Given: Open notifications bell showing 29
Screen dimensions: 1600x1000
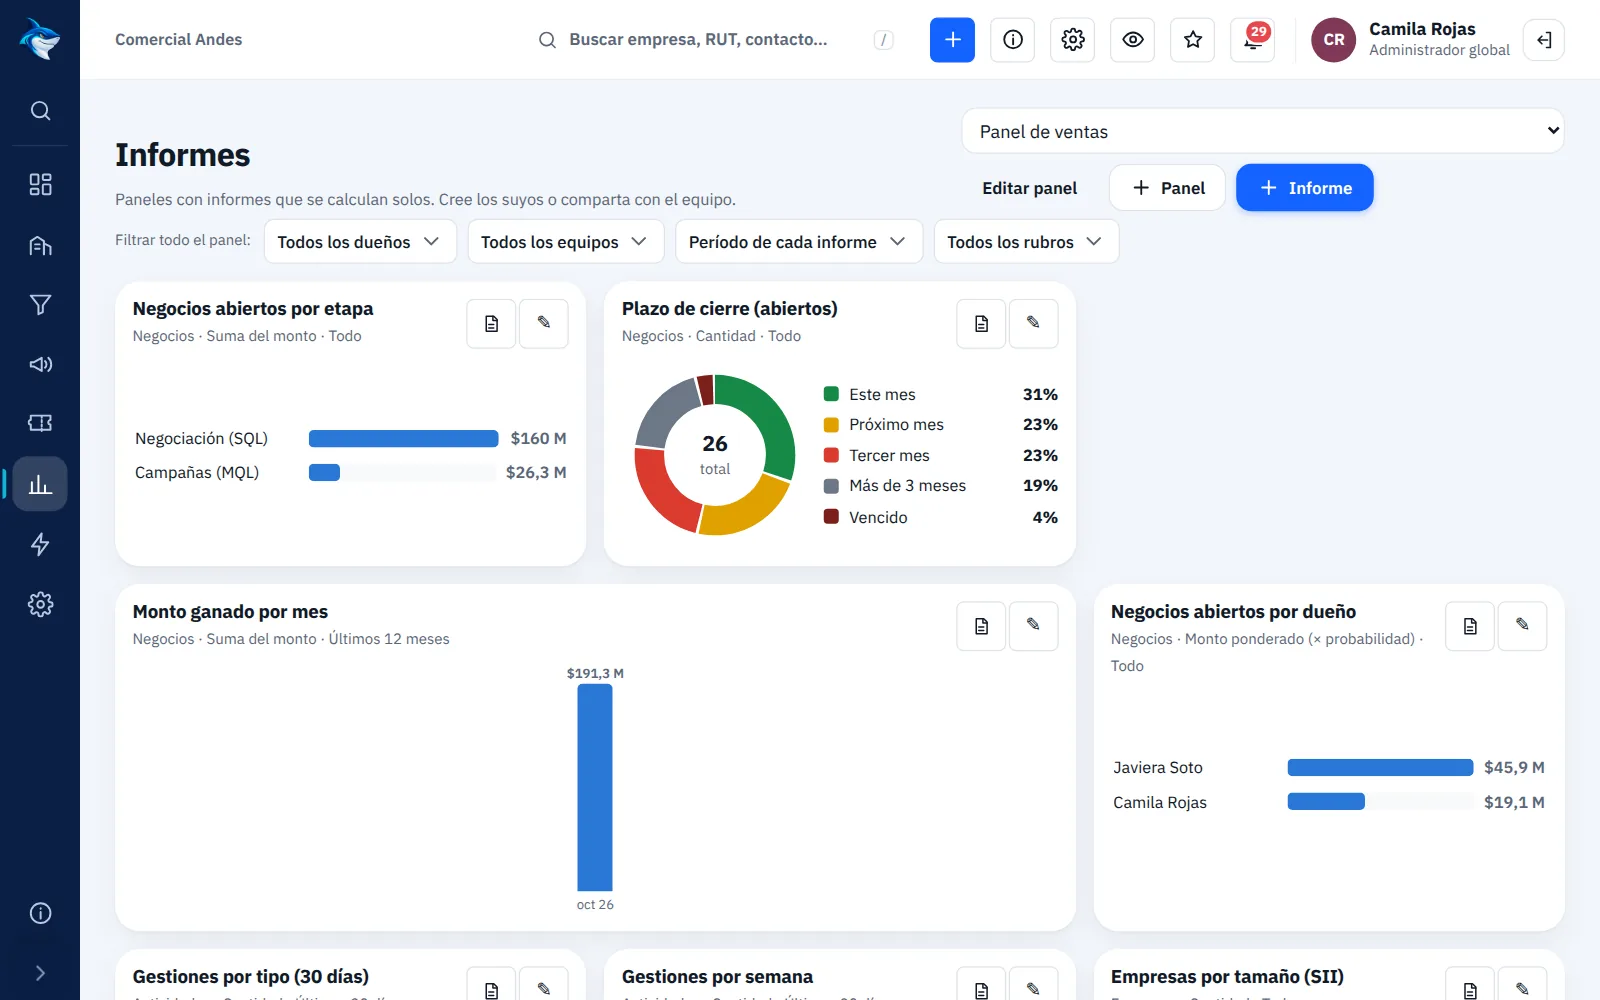Looking at the screenshot, I should pyautogui.click(x=1253, y=40).
